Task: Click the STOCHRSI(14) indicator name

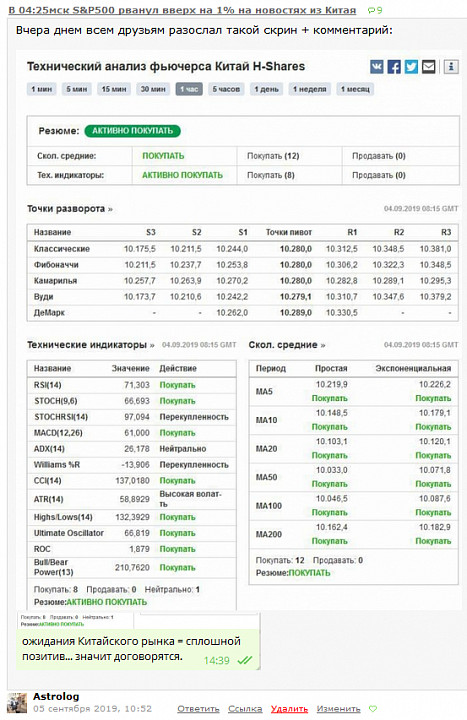Action: coord(61,417)
